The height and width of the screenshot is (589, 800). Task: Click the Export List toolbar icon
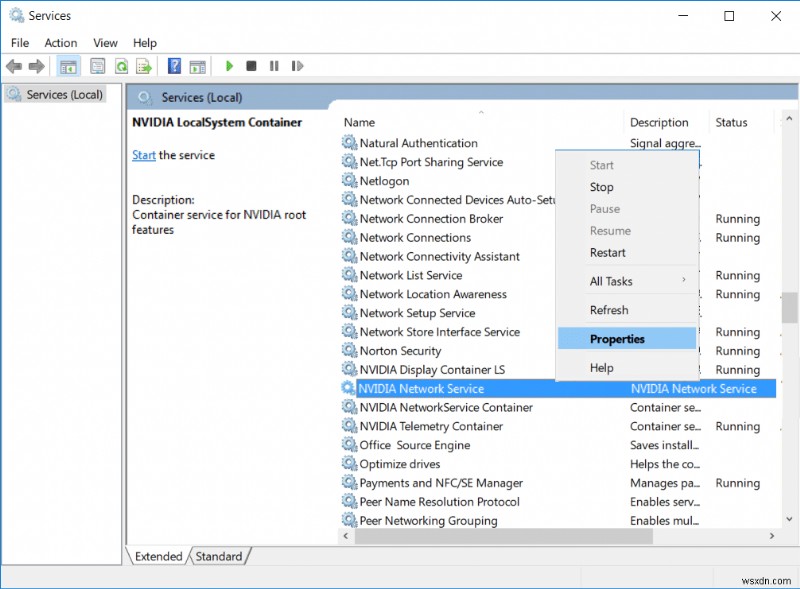[146, 66]
